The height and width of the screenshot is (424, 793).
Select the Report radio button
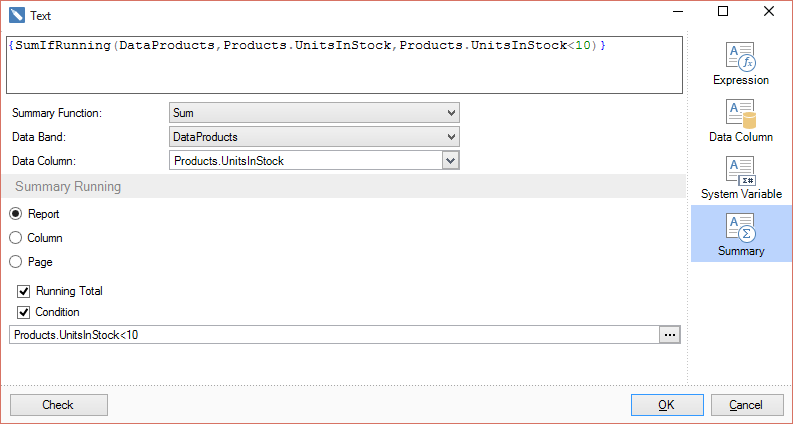pyautogui.click(x=16, y=214)
